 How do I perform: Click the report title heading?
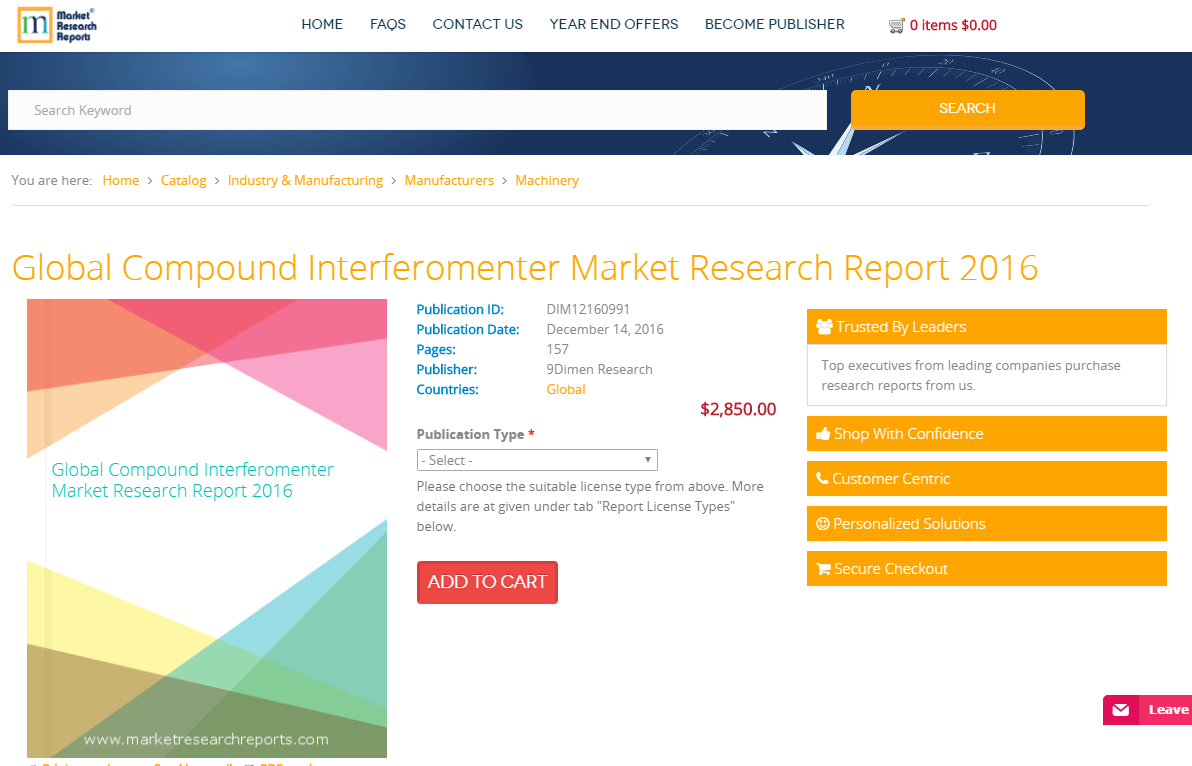[x=525, y=267]
